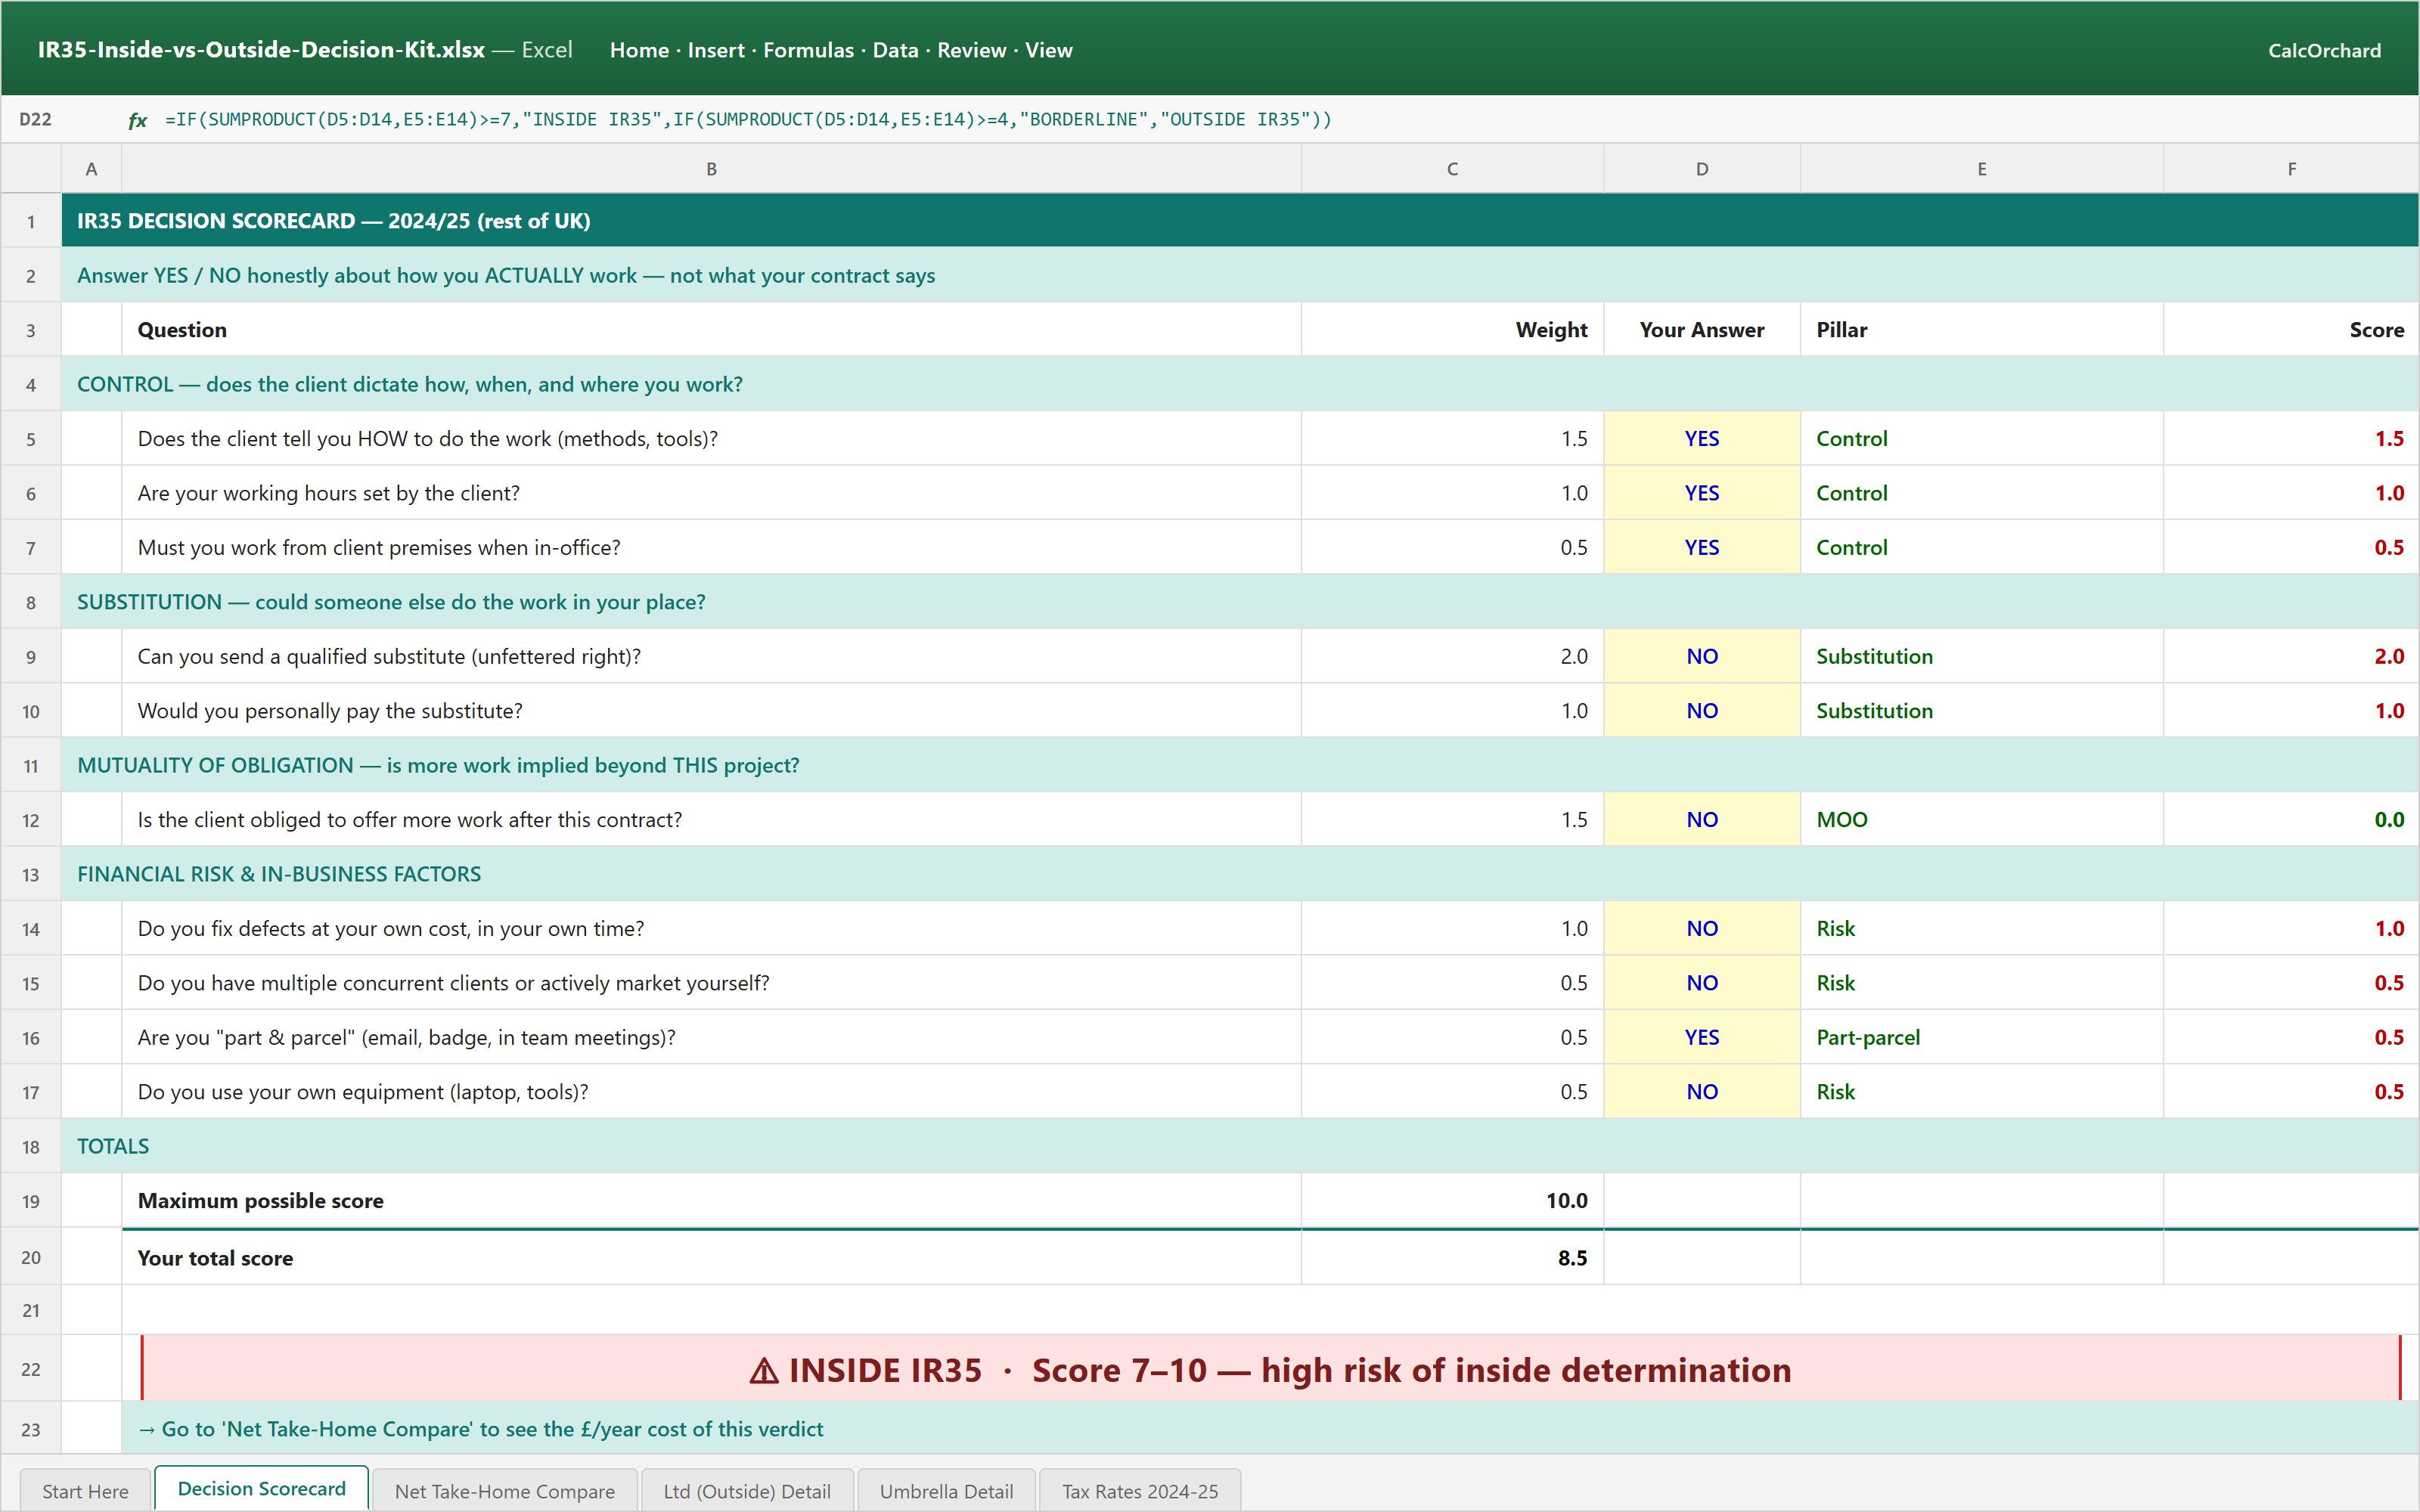Image resolution: width=2420 pixels, height=1512 pixels.
Task: Click the 'Answer YES / NO honestly' instruction row
Action: [x=1240, y=276]
